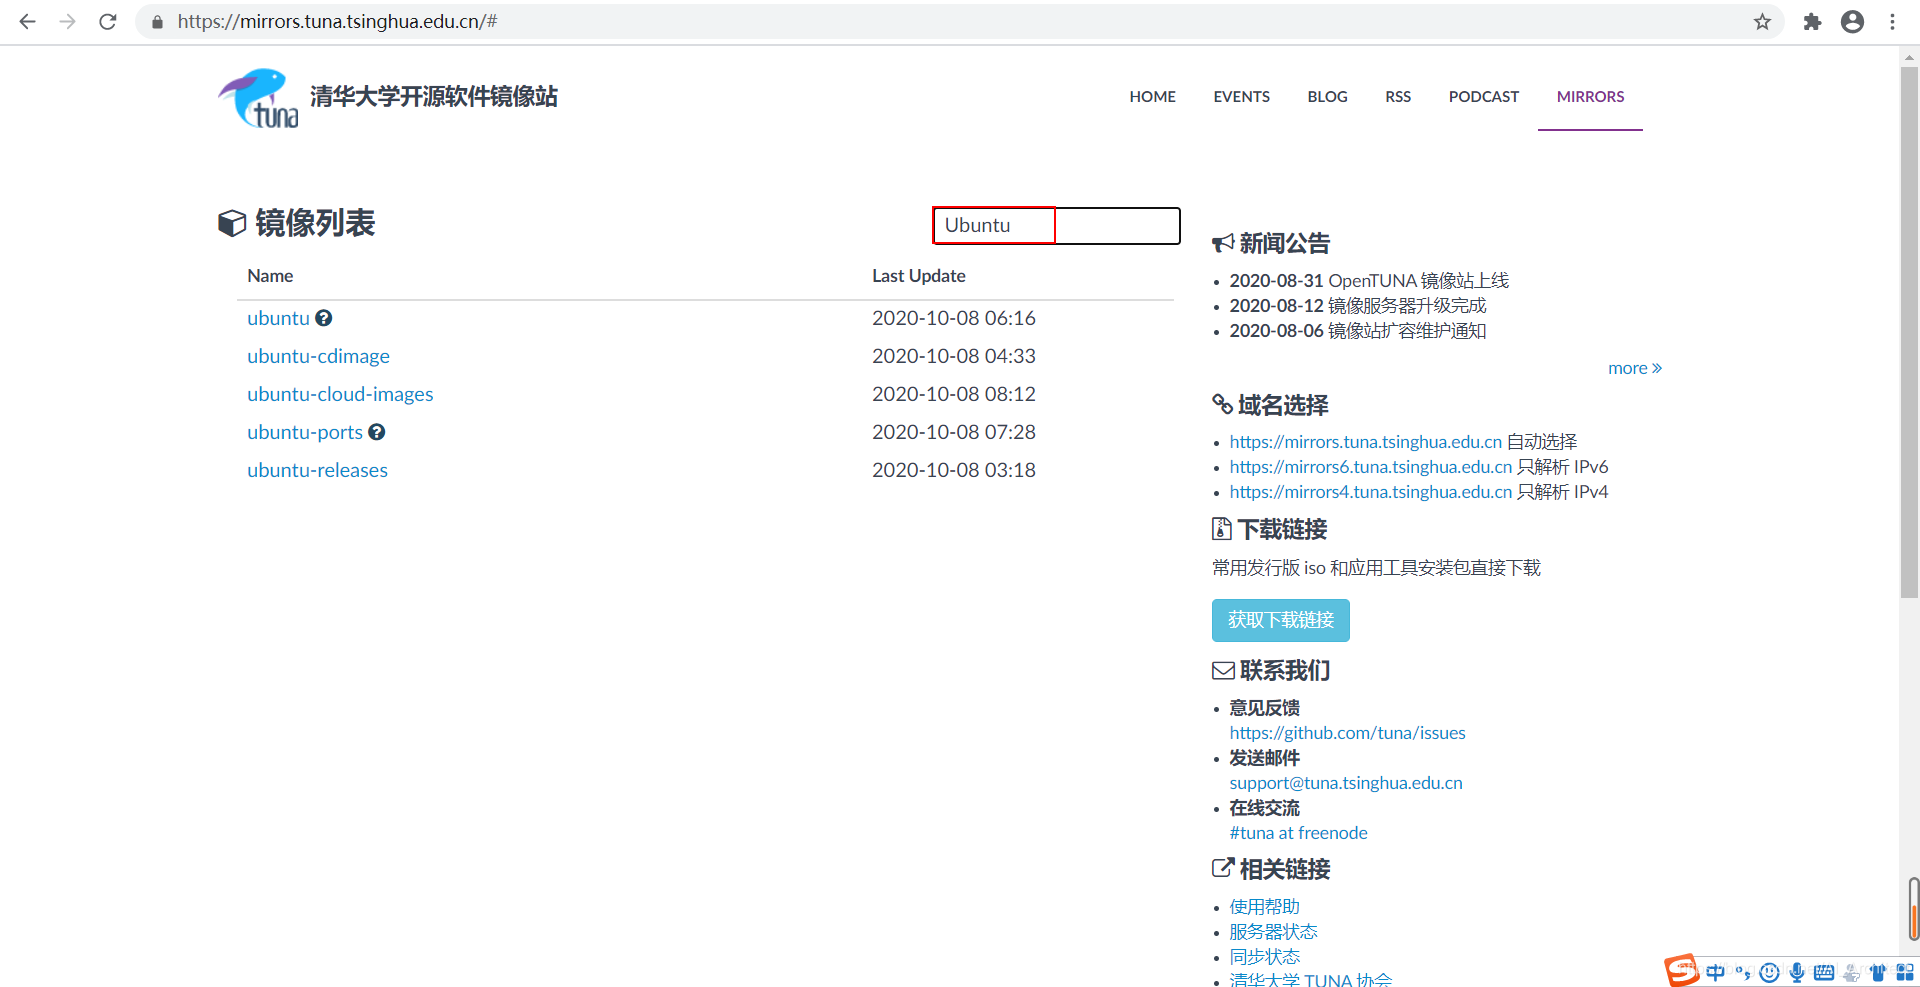Open the github.com/tuna/issues feedback link
Image resolution: width=1920 pixels, height=987 pixels.
1347,733
